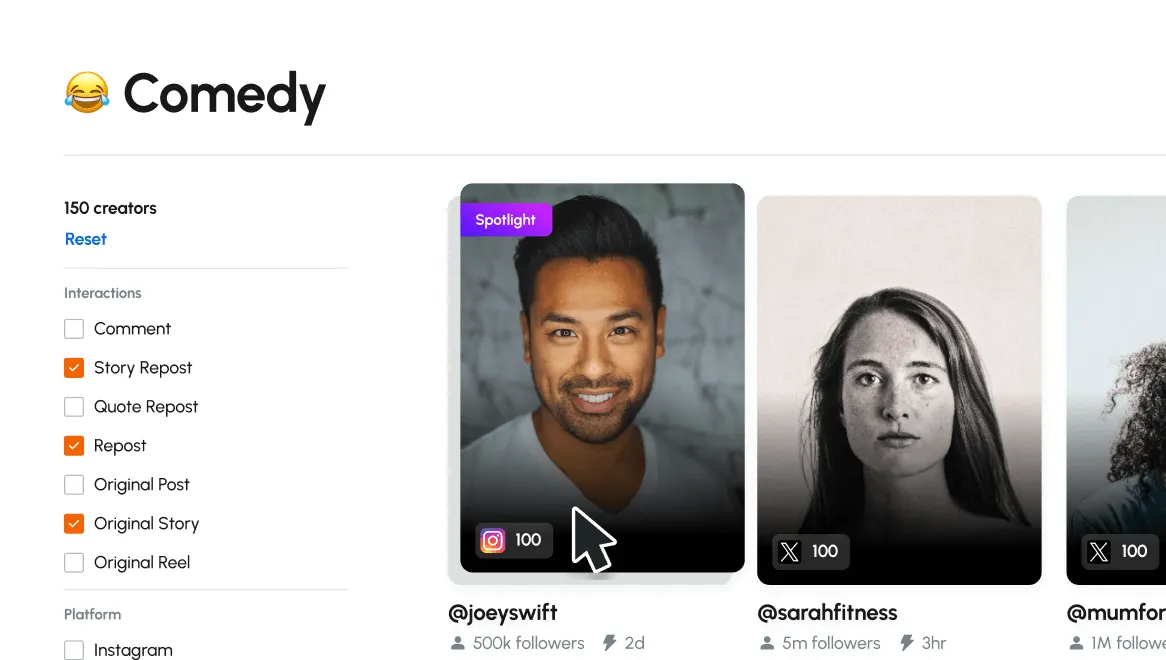Click the Reset filters link

click(86, 239)
